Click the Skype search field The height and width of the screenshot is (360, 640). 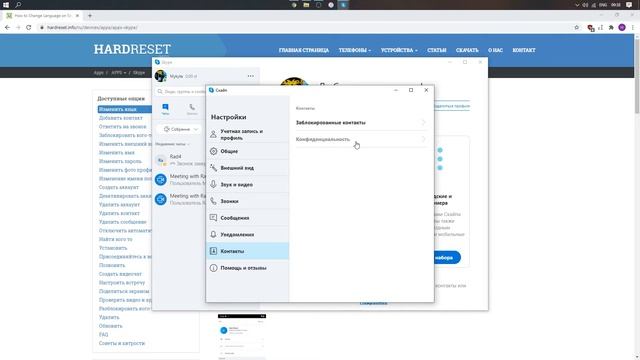click(x=181, y=91)
